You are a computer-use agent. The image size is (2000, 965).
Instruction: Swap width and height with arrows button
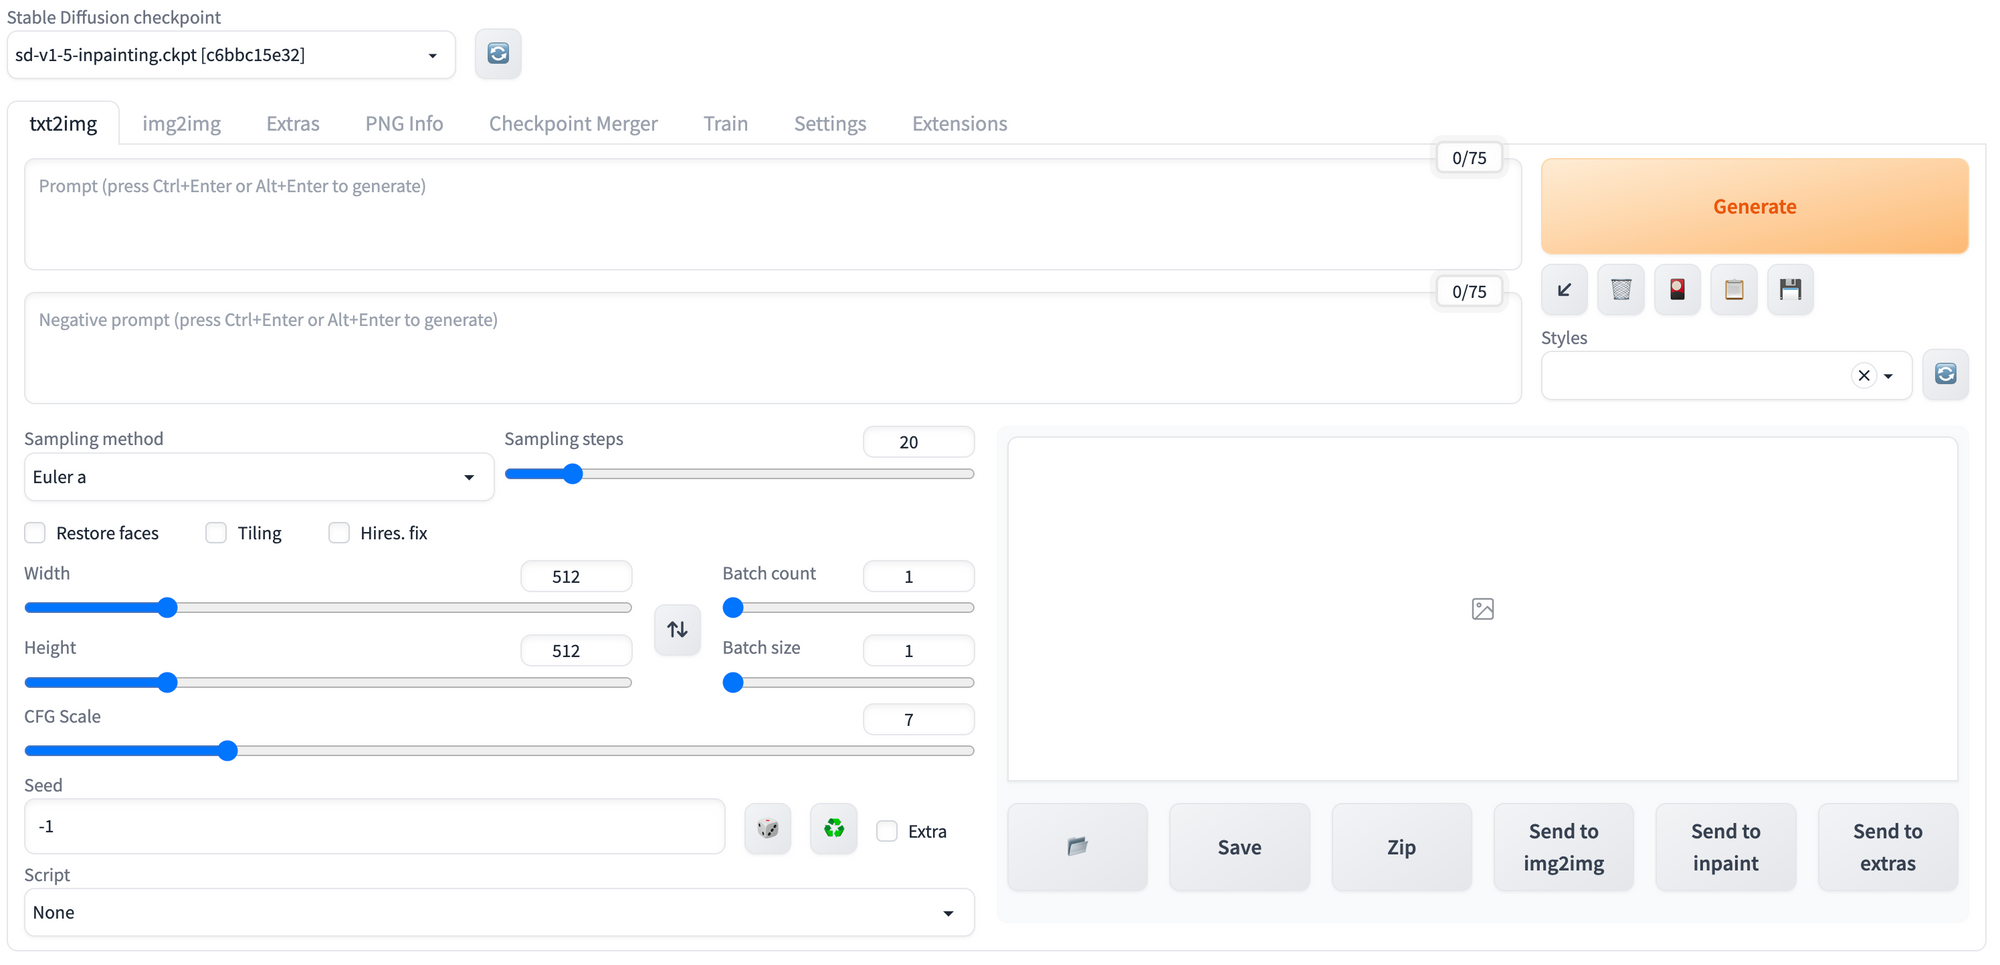coord(678,630)
